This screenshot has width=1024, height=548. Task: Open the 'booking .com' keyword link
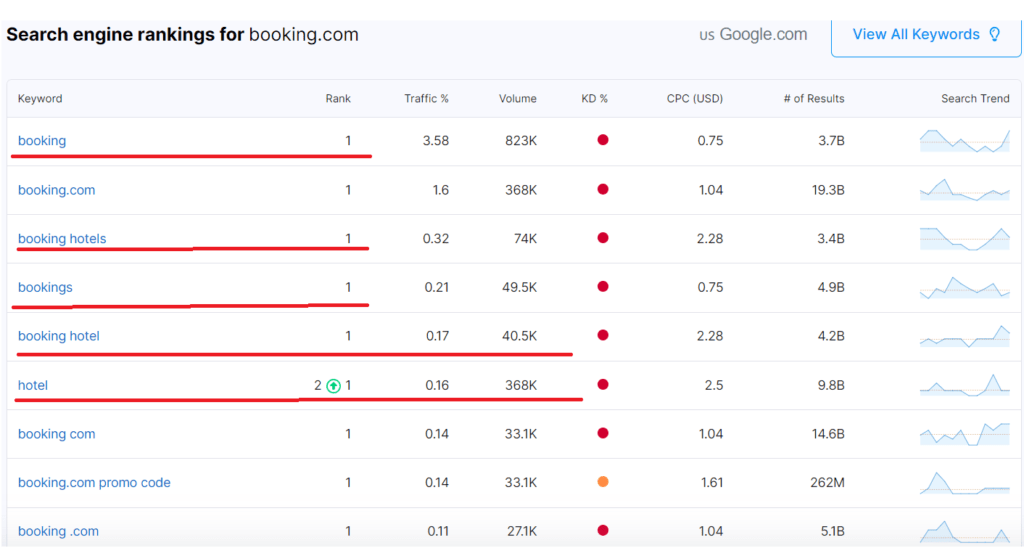tap(59, 531)
